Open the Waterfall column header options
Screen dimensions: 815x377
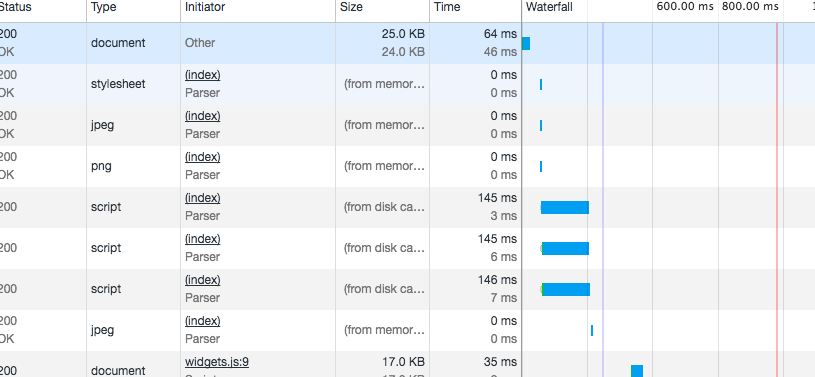coord(549,7)
